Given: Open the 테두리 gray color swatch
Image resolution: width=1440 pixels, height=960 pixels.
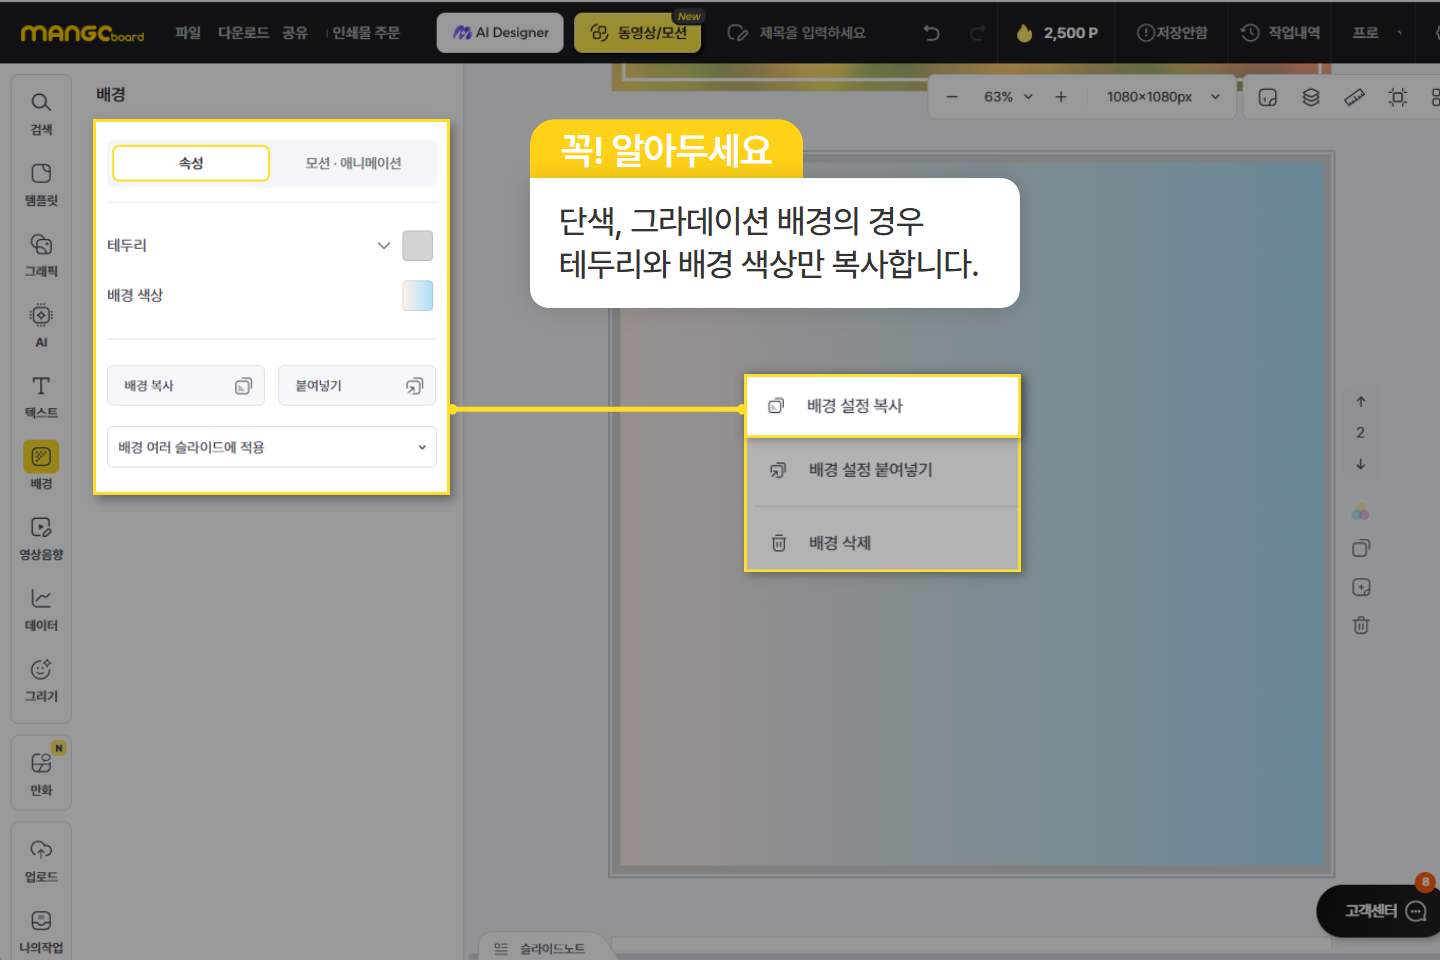Looking at the screenshot, I should pyautogui.click(x=417, y=245).
